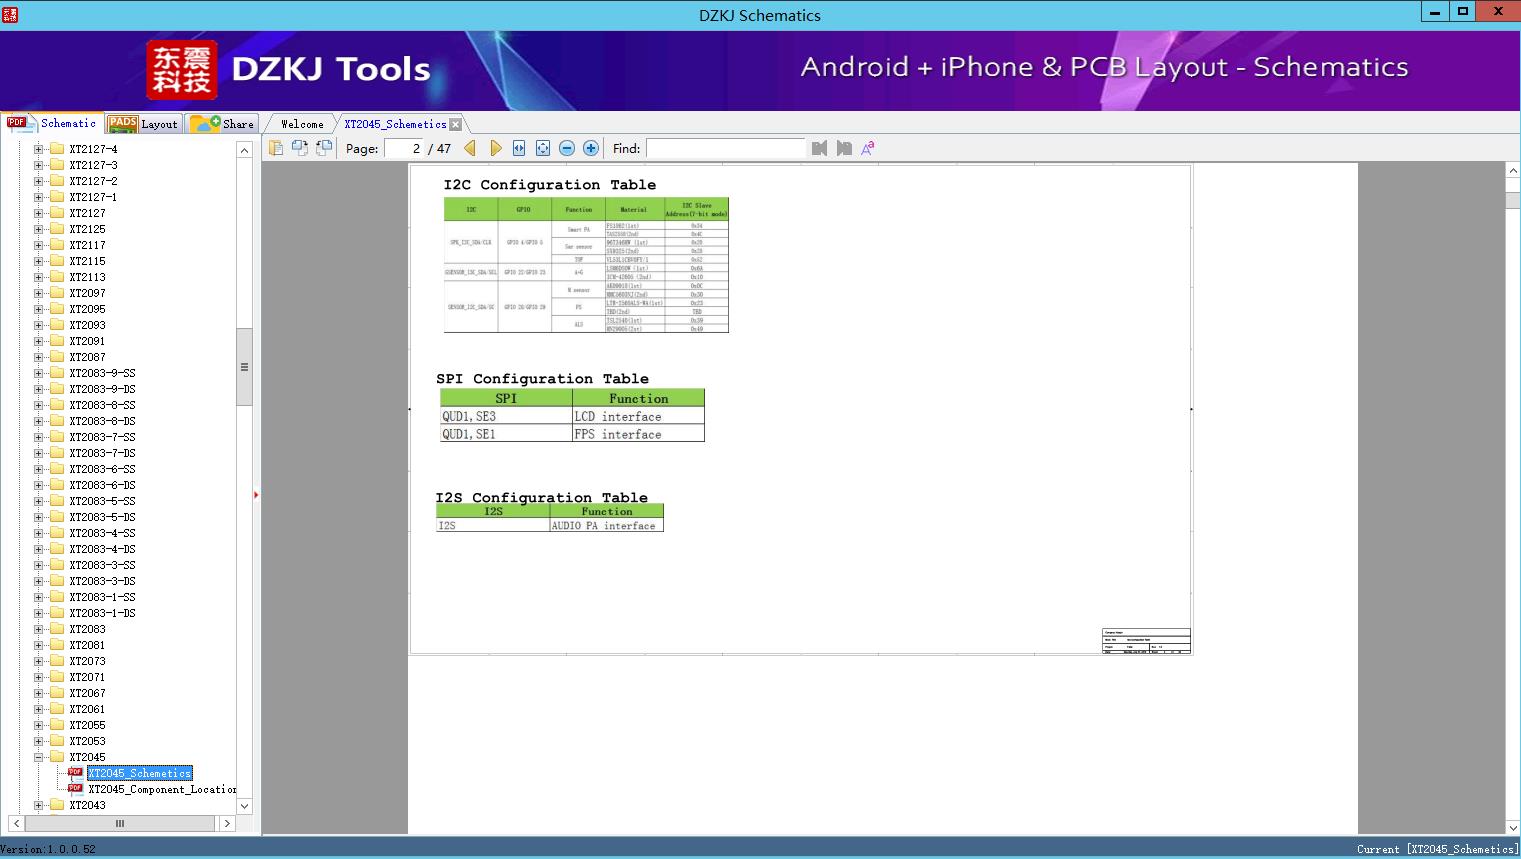
Task: Click the DZKJ logo in the banner
Action: pos(182,70)
